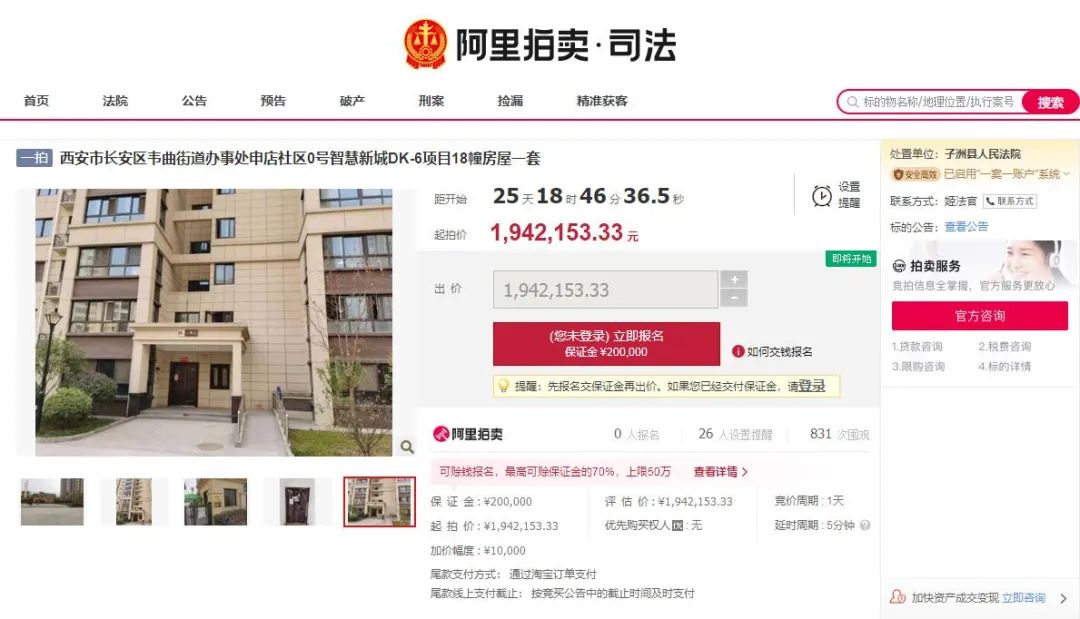Click the help icon next to 延时周期
1080x619 pixels.
pos(865,525)
